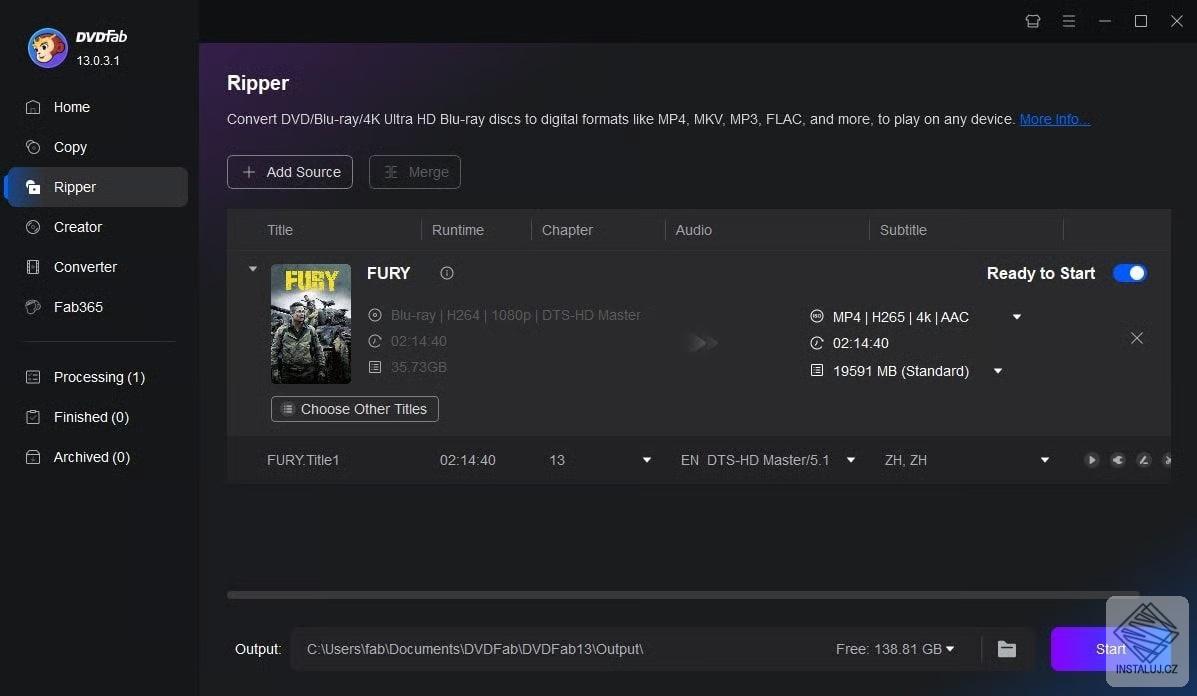Open the skin/theme shirt icon in title bar
1197x696 pixels.
click(1033, 21)
